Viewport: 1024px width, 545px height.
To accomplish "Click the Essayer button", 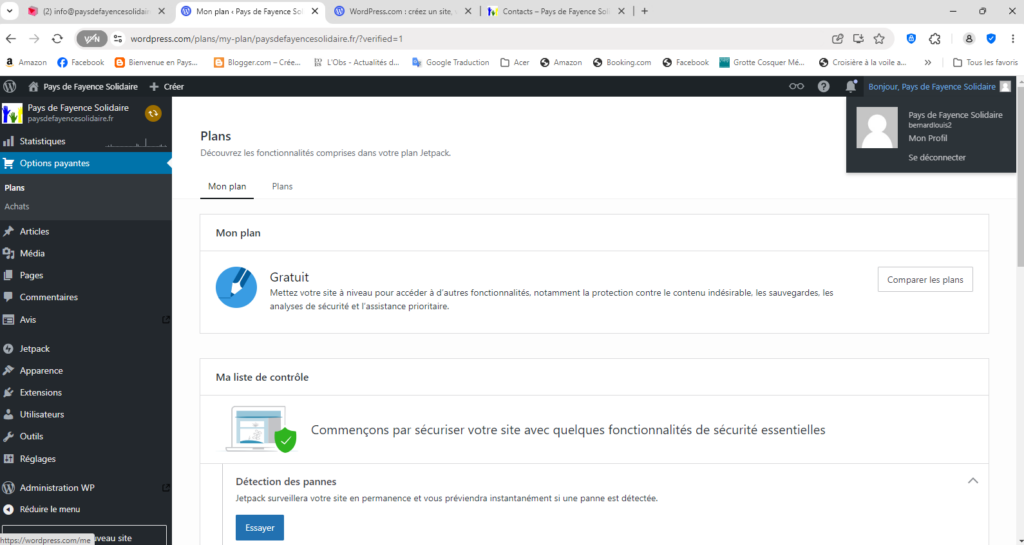I will click(259, 527).
